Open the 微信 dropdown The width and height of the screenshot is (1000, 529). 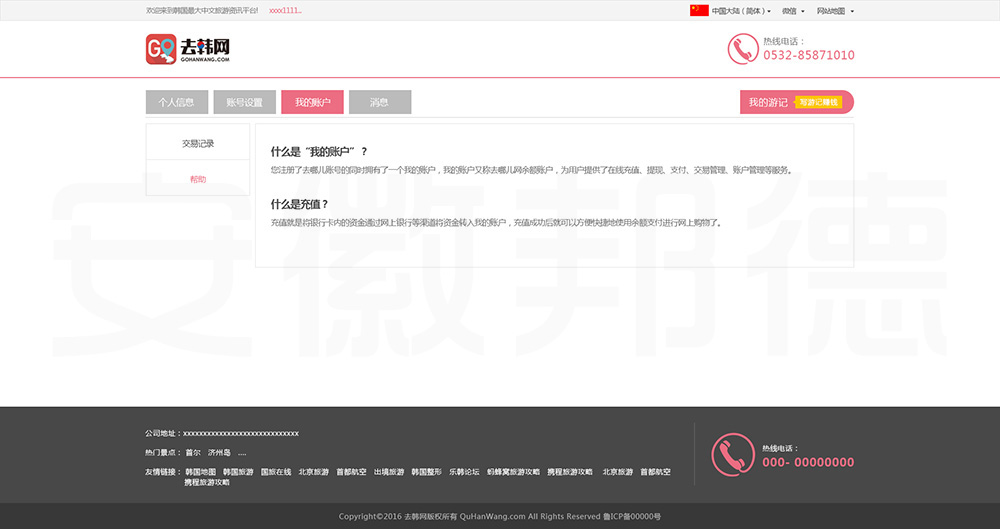(x=793, y=11)
